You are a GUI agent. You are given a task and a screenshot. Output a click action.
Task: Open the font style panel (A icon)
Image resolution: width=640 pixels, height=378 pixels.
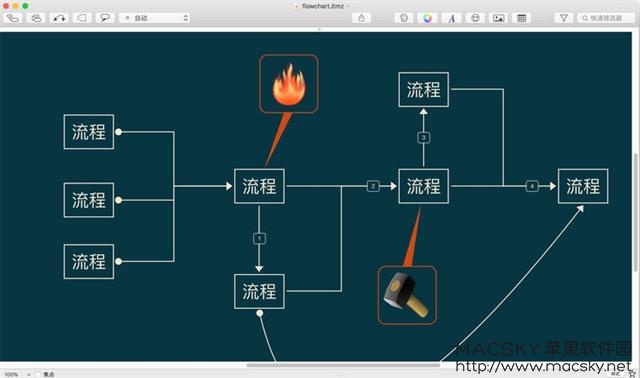[451, 18]
